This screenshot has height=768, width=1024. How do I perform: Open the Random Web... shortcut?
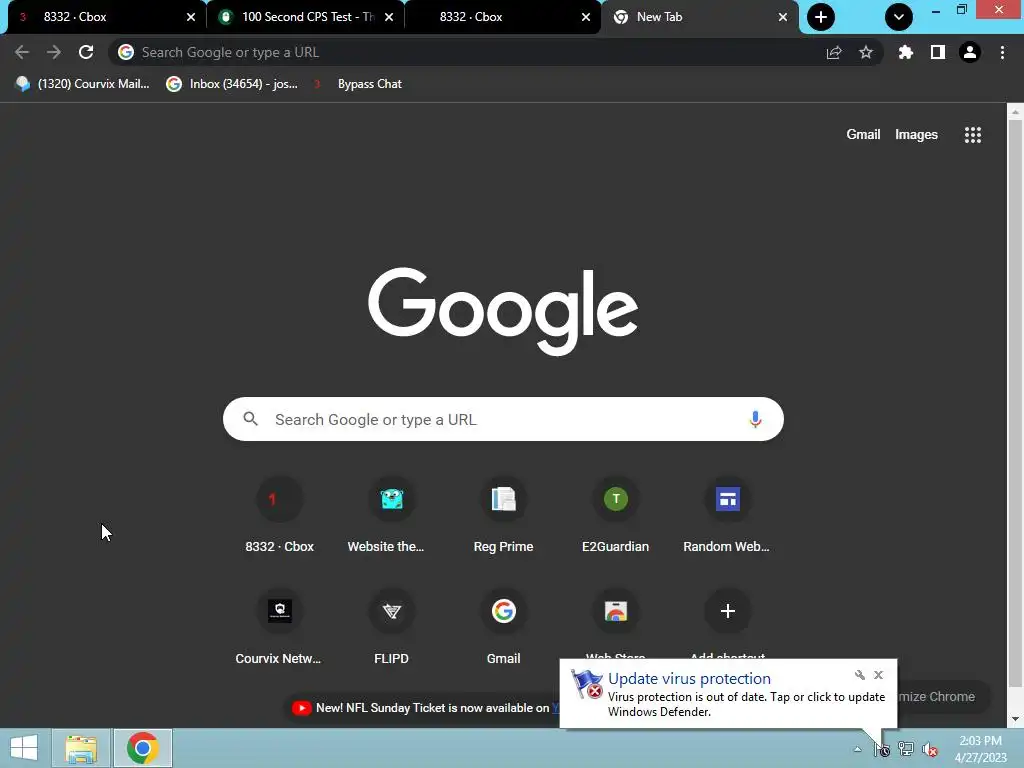(728, 516)
